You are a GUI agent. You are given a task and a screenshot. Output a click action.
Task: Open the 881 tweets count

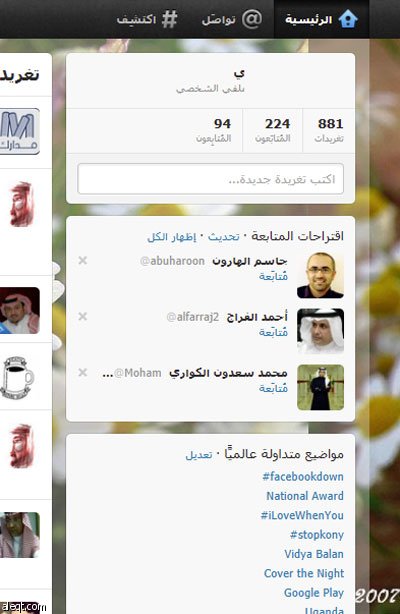point(329,130)
